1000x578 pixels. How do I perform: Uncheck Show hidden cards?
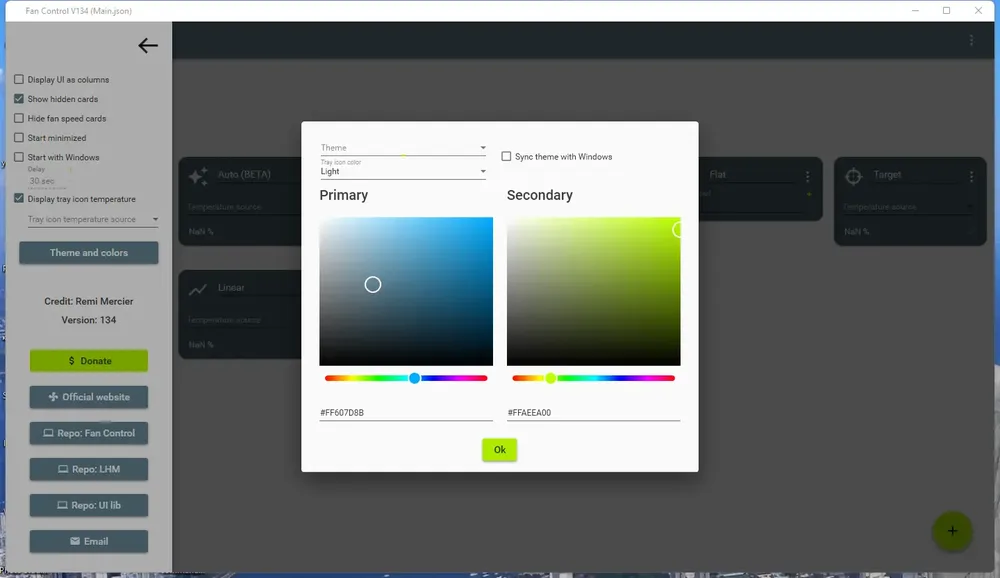(19, 99)
